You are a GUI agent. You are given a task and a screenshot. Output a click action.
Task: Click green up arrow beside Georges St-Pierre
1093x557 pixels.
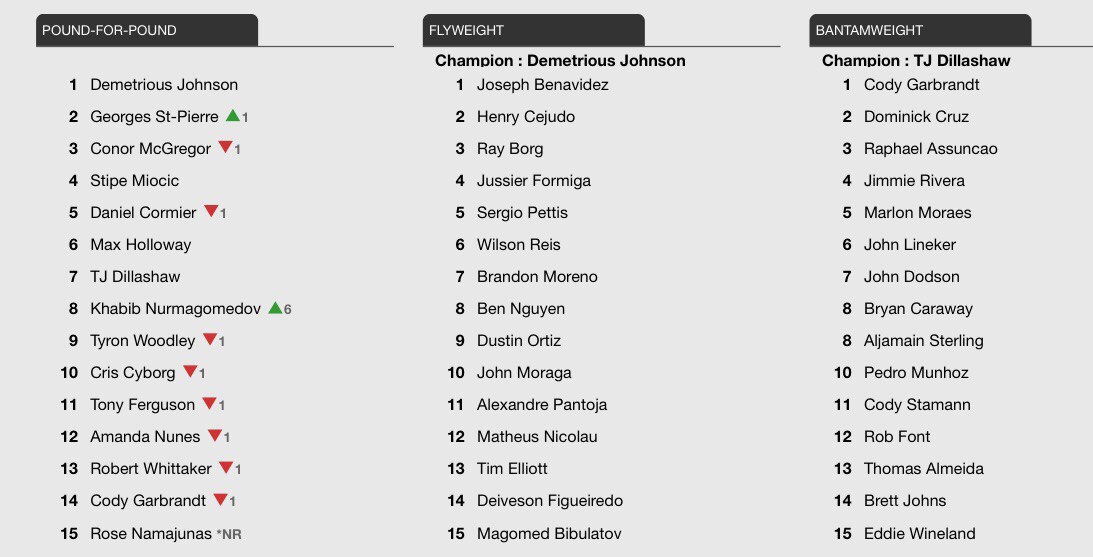pyautogui.click(x=233, y=116)
